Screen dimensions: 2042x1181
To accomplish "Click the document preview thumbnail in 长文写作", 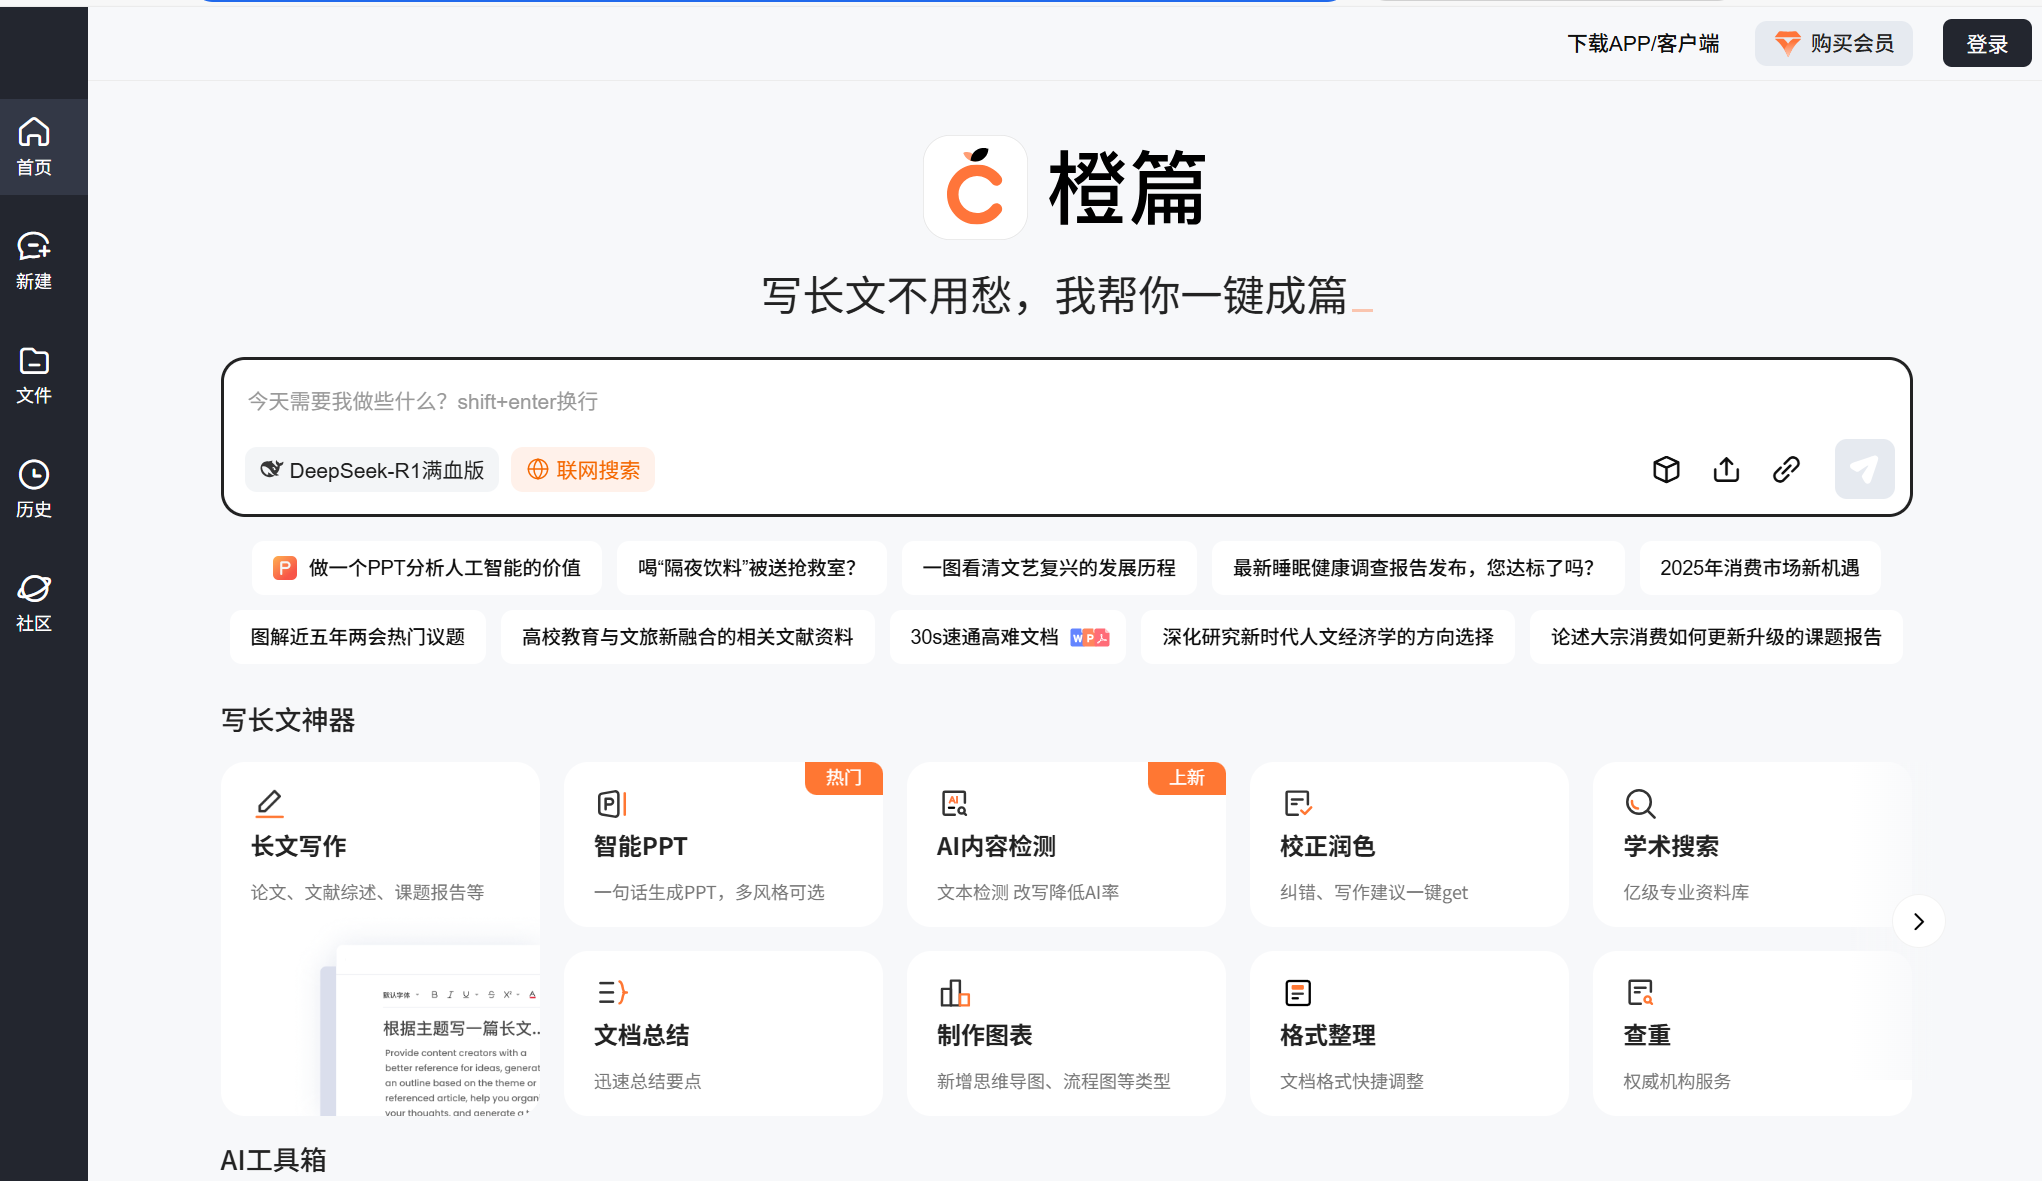I will (x=430, y=1030).
